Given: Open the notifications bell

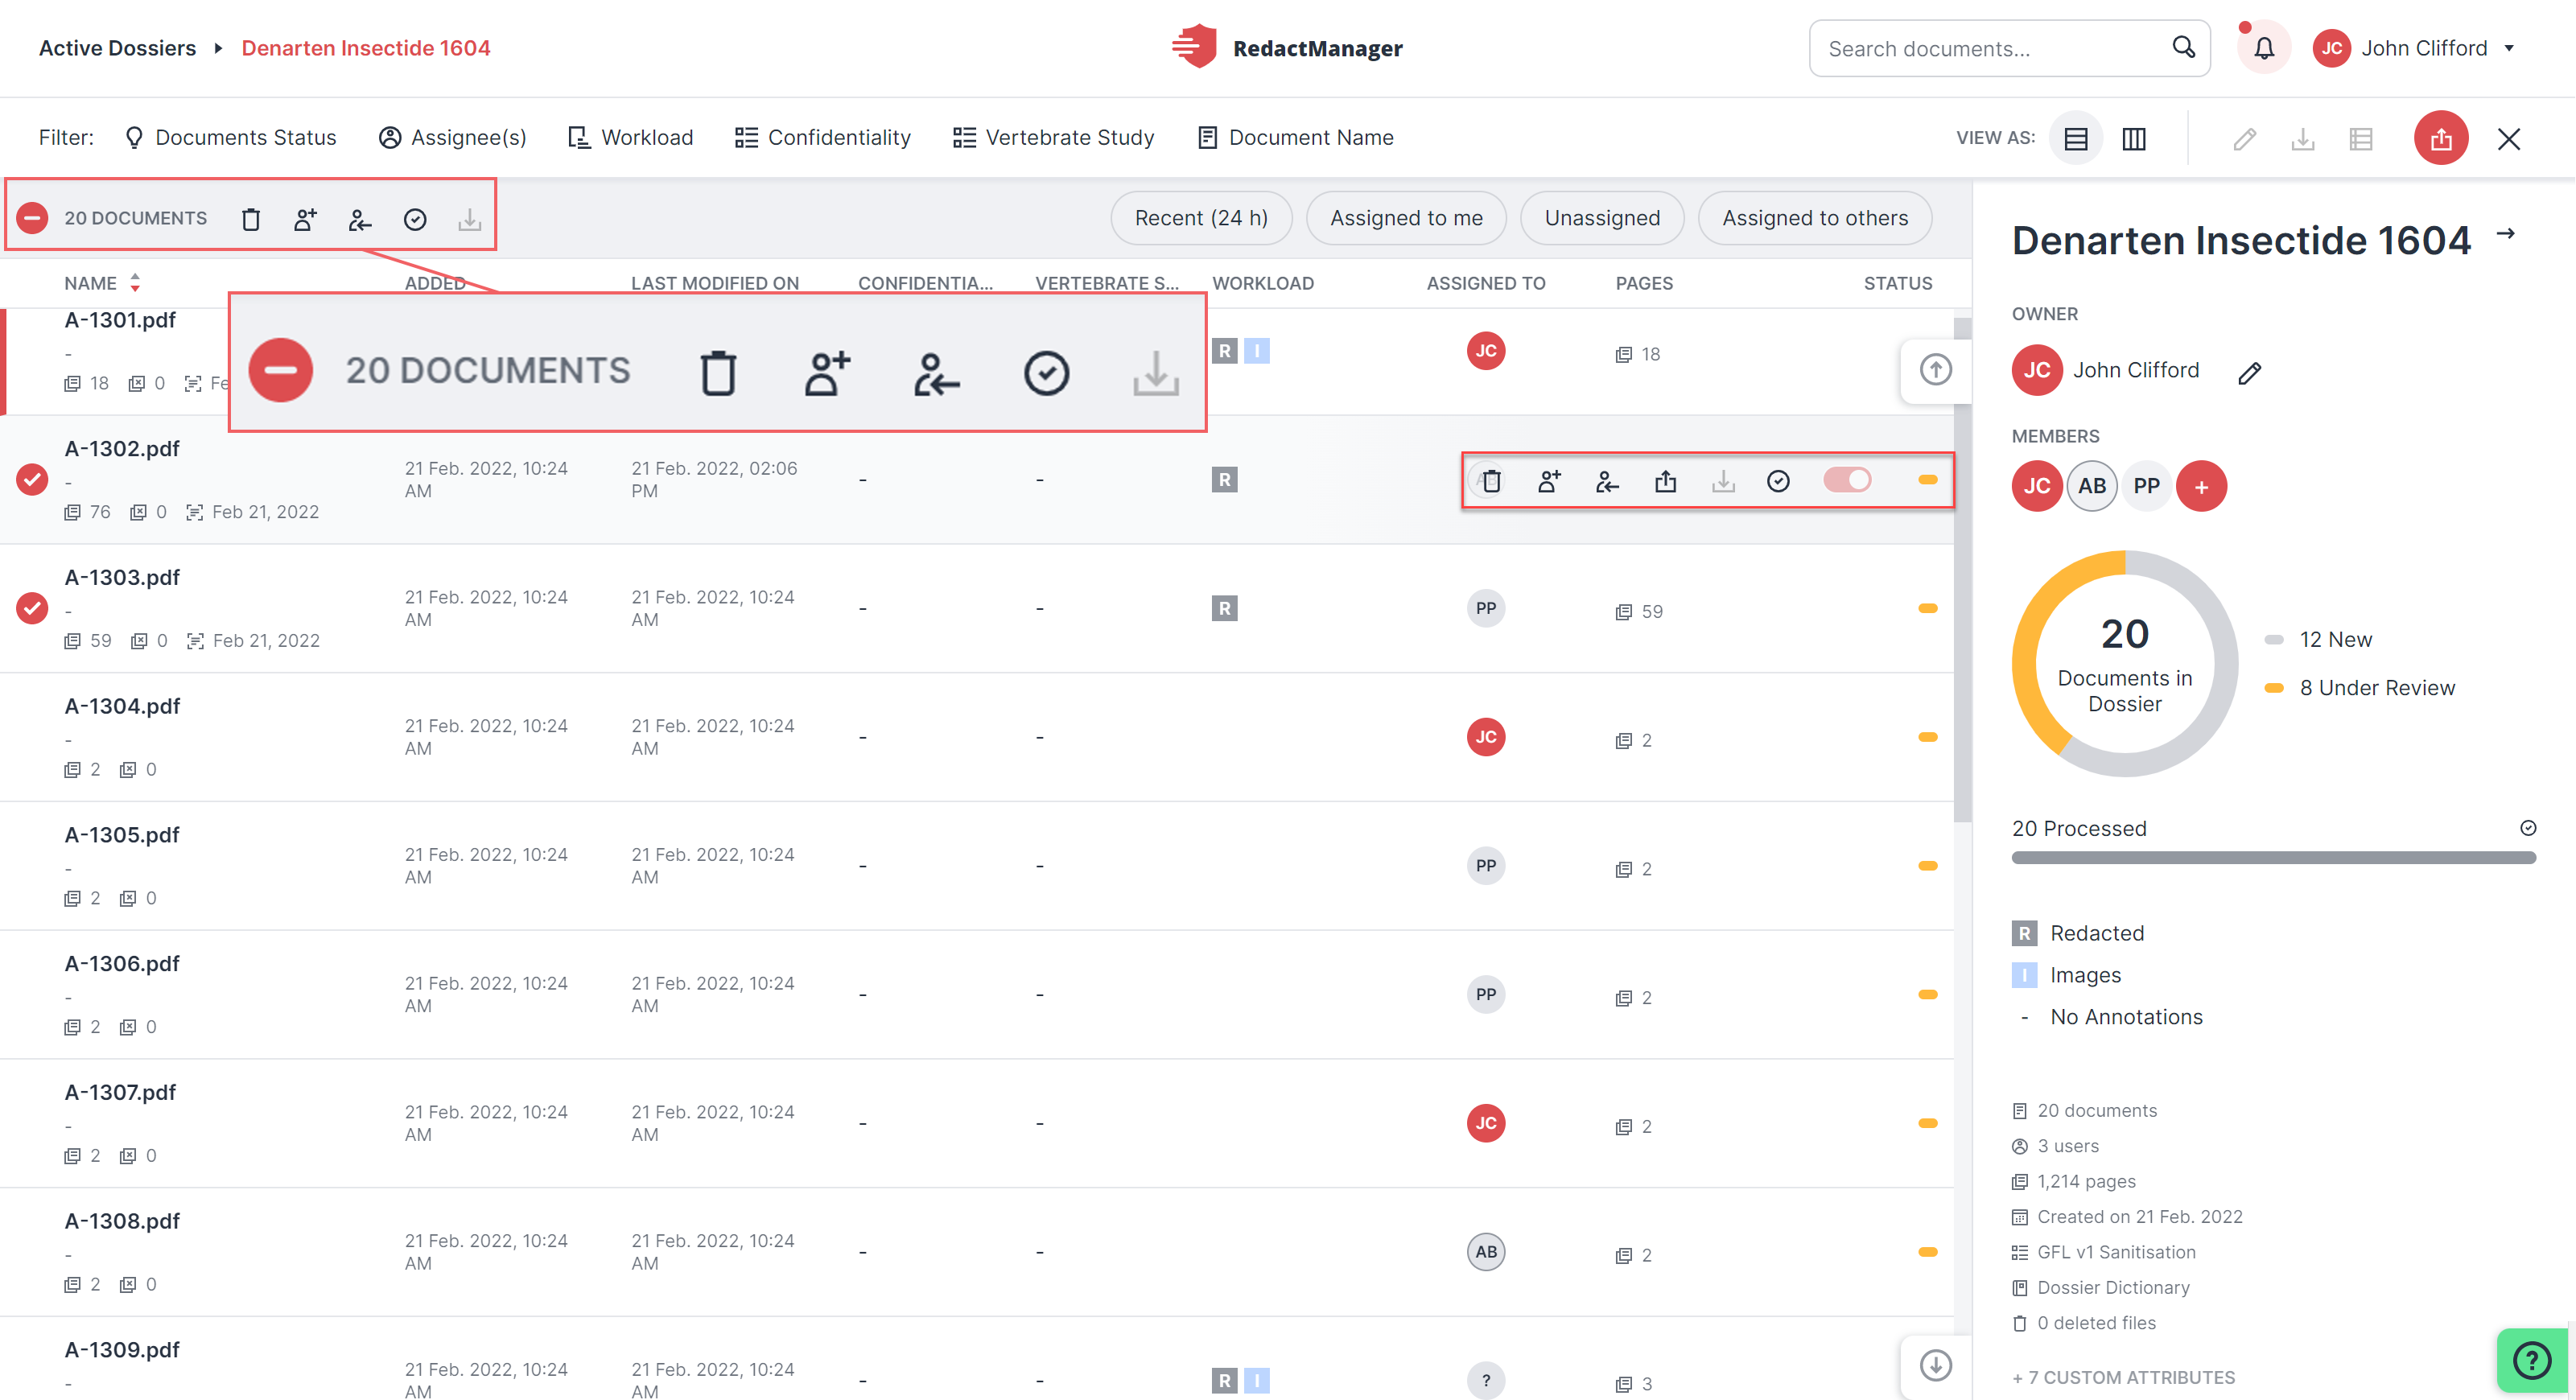Looking at the screenshot, I should pyautogui.click(x=2264, y=48).
